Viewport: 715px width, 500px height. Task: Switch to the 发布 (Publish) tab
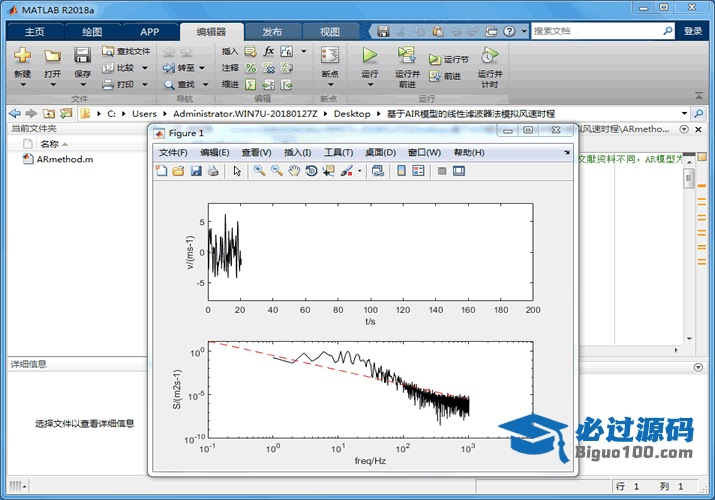272,31
